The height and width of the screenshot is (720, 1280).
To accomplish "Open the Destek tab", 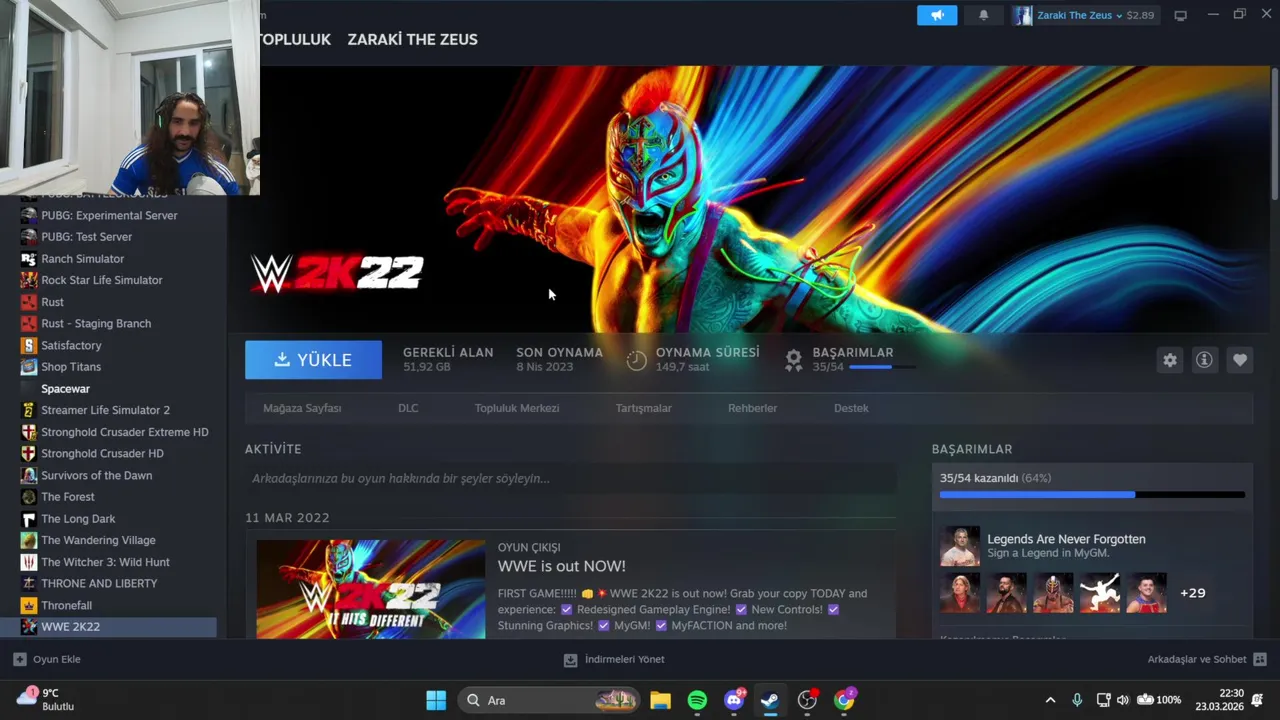I will click(851, 408).
